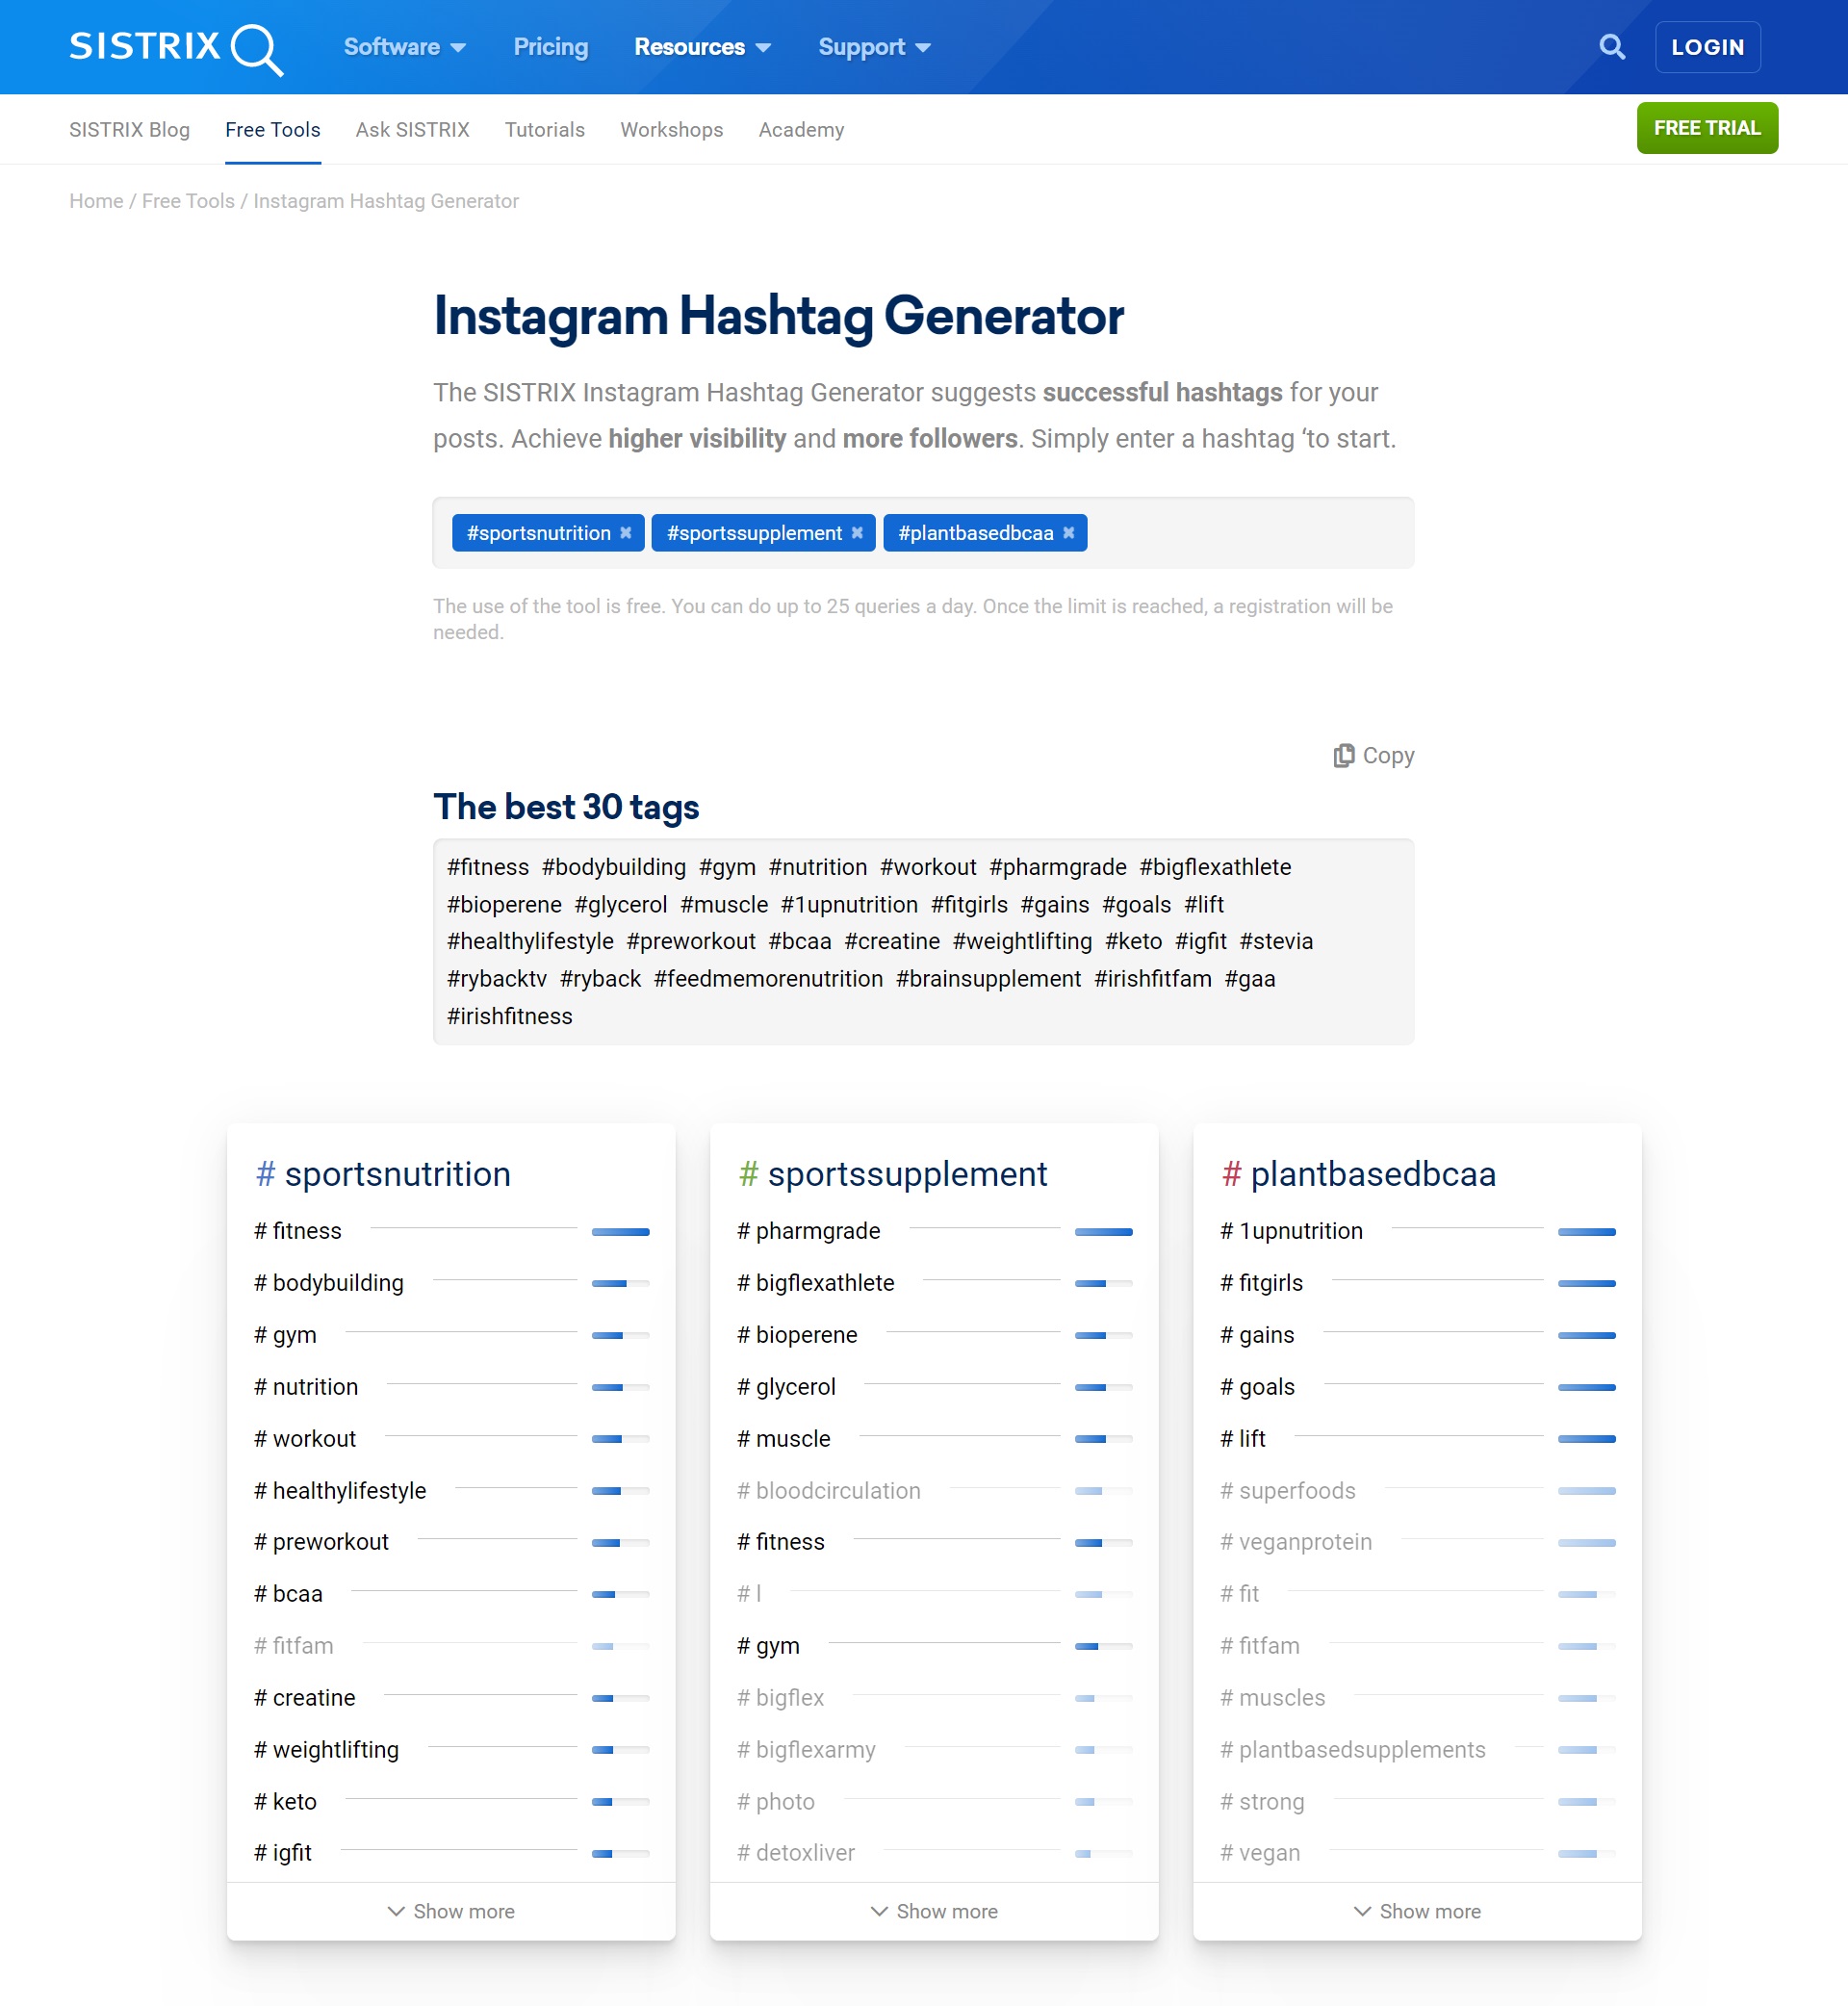This screenshot has height=2006, width=1848.
Task: Show more sportssupplement hashtags
Action: [934, 1911]
